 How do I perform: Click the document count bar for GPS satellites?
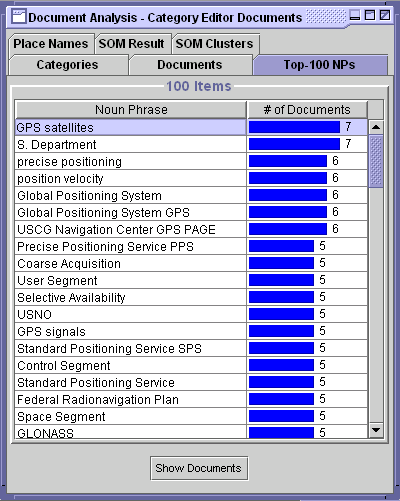294,127
